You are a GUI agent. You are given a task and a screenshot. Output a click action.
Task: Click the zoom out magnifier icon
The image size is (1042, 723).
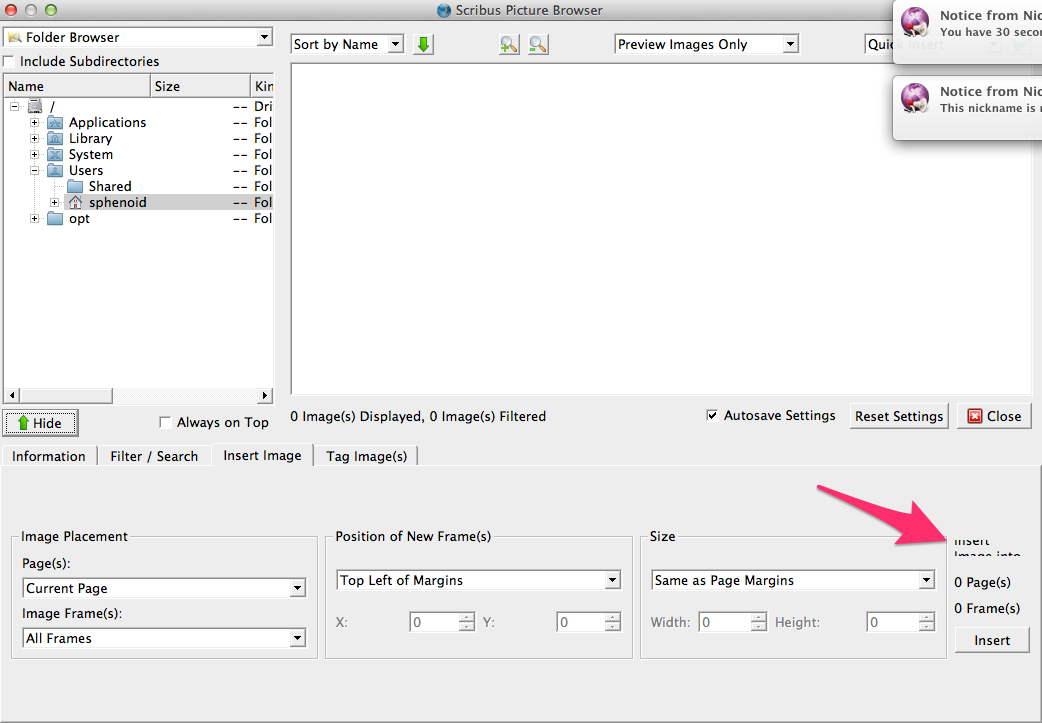[x=538, y=44]
